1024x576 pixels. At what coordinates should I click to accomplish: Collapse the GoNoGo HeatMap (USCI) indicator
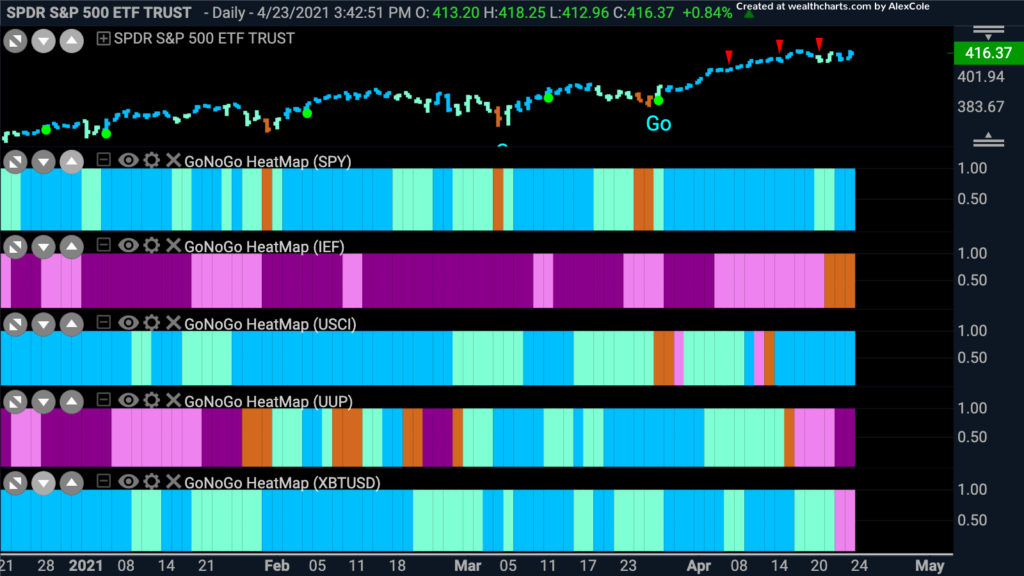point(103,322)
